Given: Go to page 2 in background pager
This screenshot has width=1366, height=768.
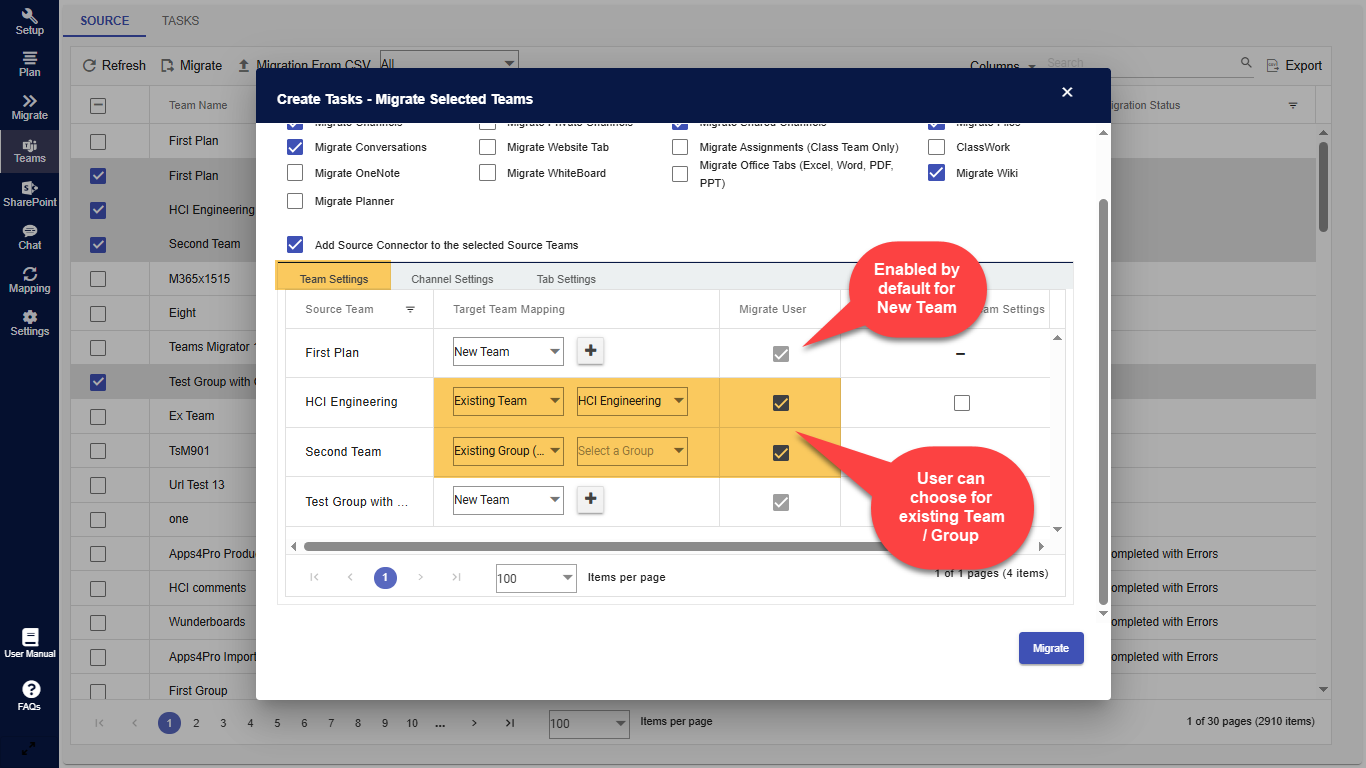Looking at the screenshot, I should pyautogui.click(x=196, y=723).
